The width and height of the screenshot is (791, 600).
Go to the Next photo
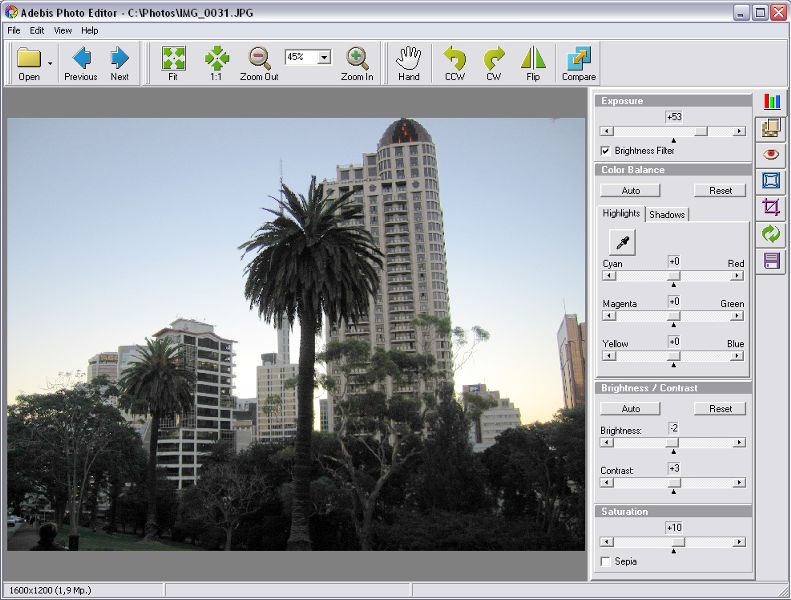(120, 64)
